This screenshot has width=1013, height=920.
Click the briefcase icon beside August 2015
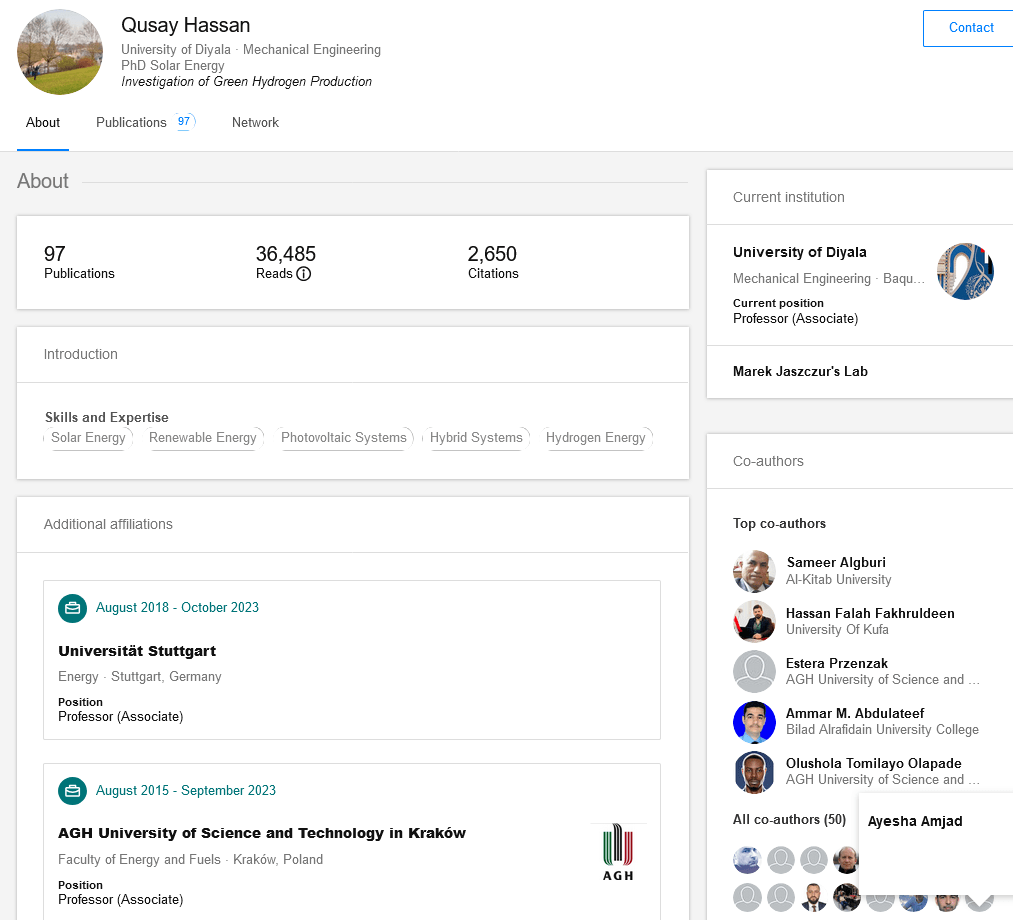coord(72,791)
